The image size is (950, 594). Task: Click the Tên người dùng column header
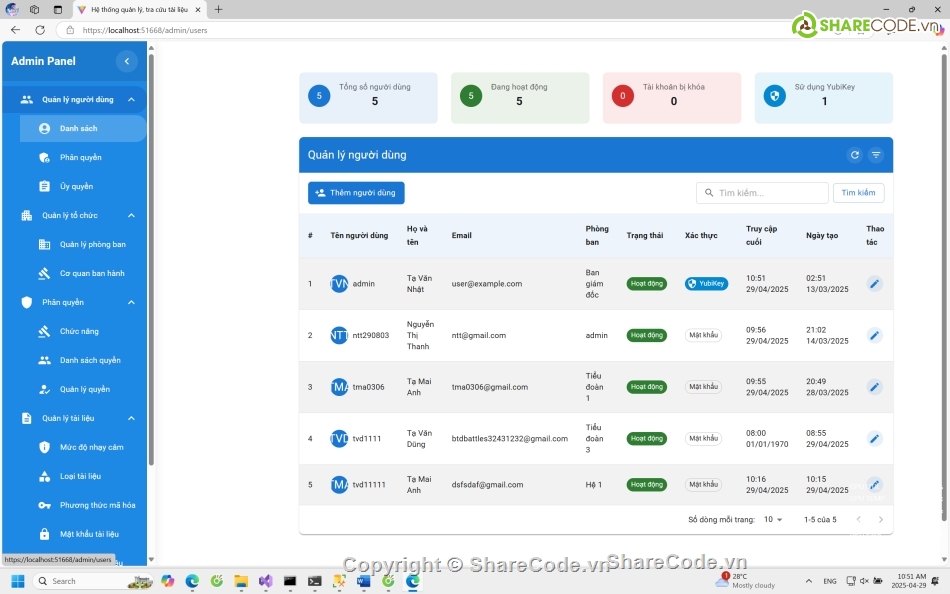pos(359,235)
